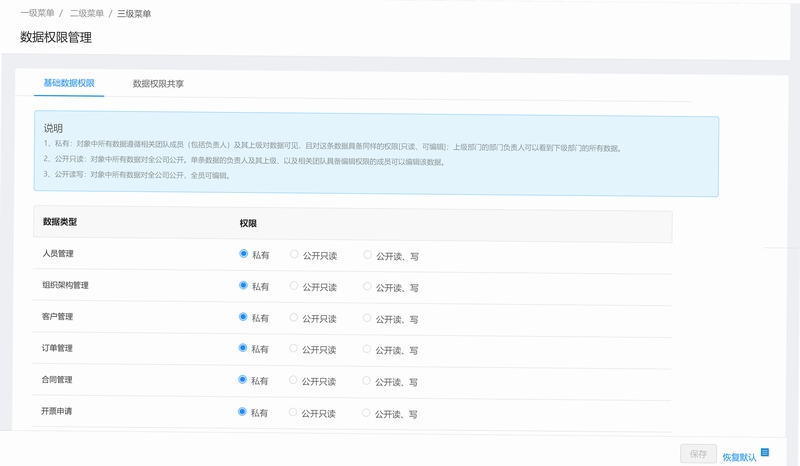
Task: Set 客户管理 to 公开只读
Action: click(x=293, y=317)
